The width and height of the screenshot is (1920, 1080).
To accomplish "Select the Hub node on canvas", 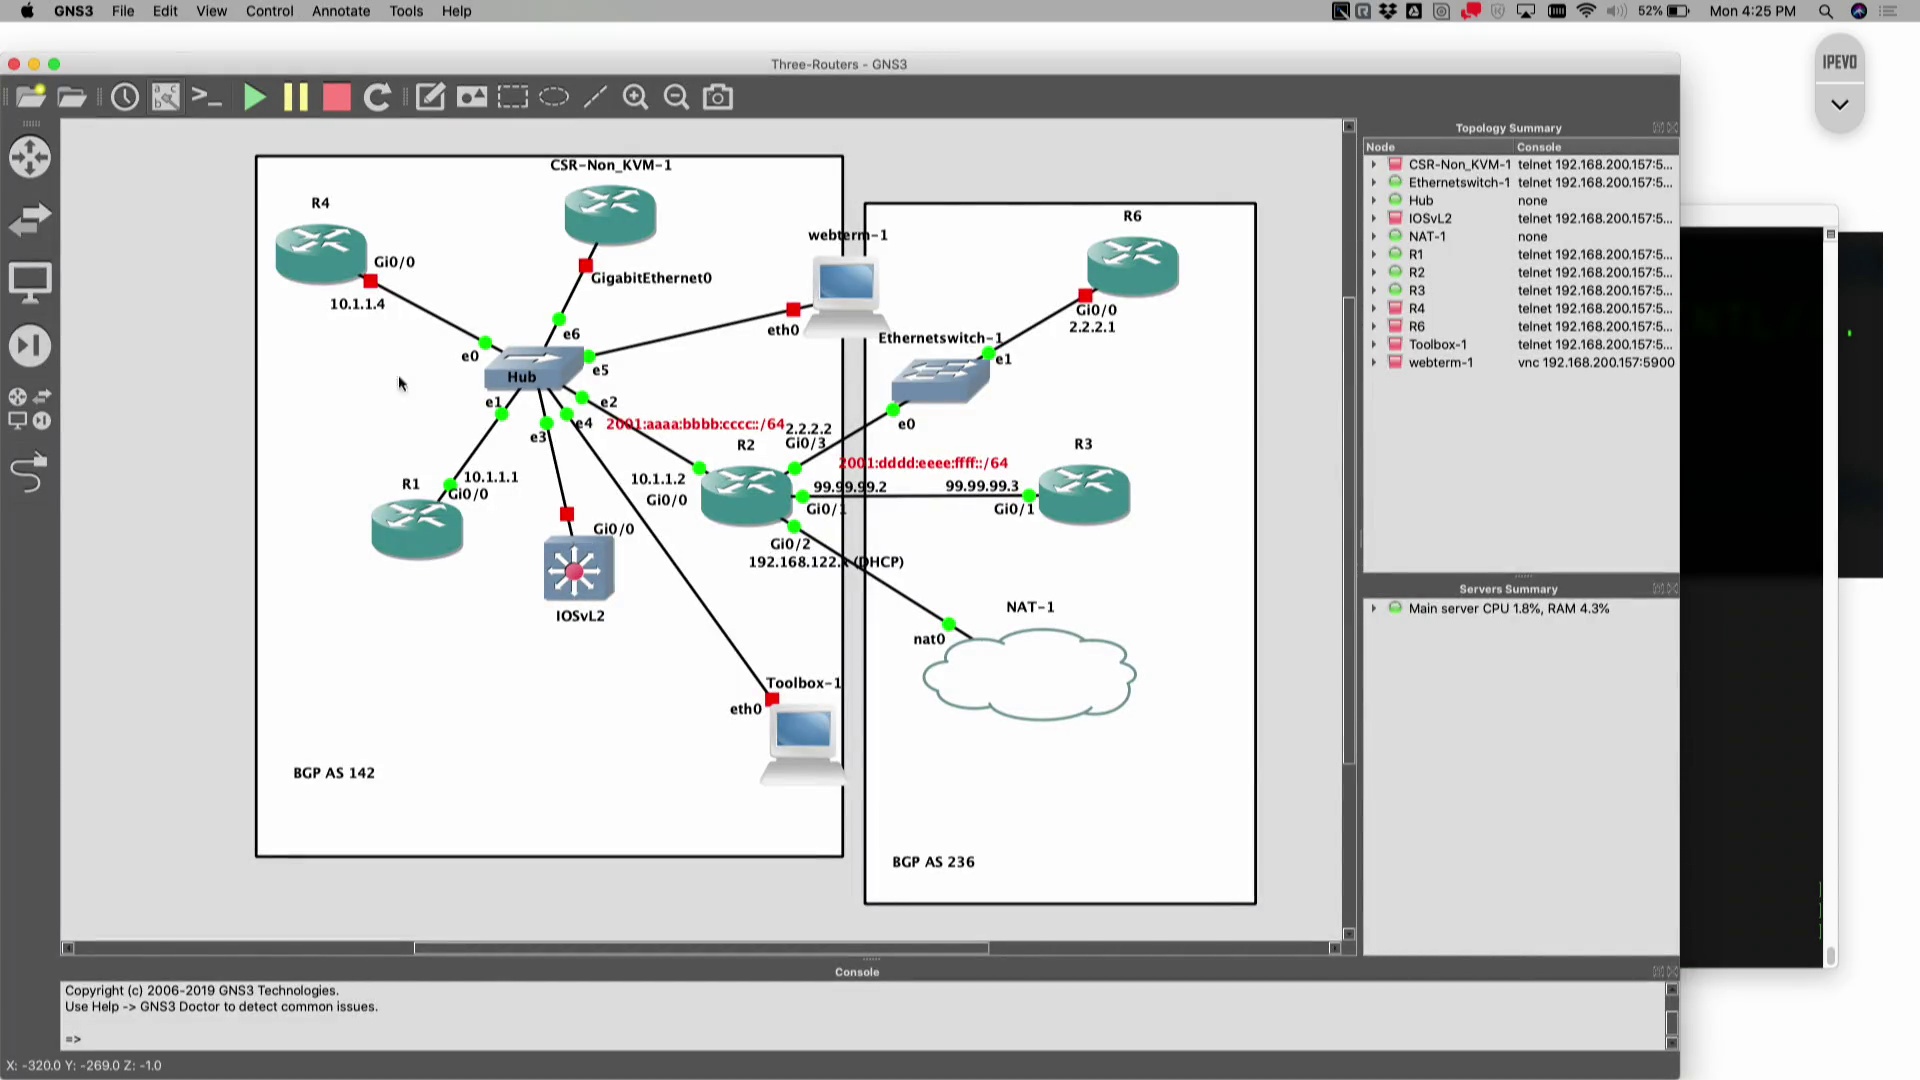I will click(x=533, y=368).
